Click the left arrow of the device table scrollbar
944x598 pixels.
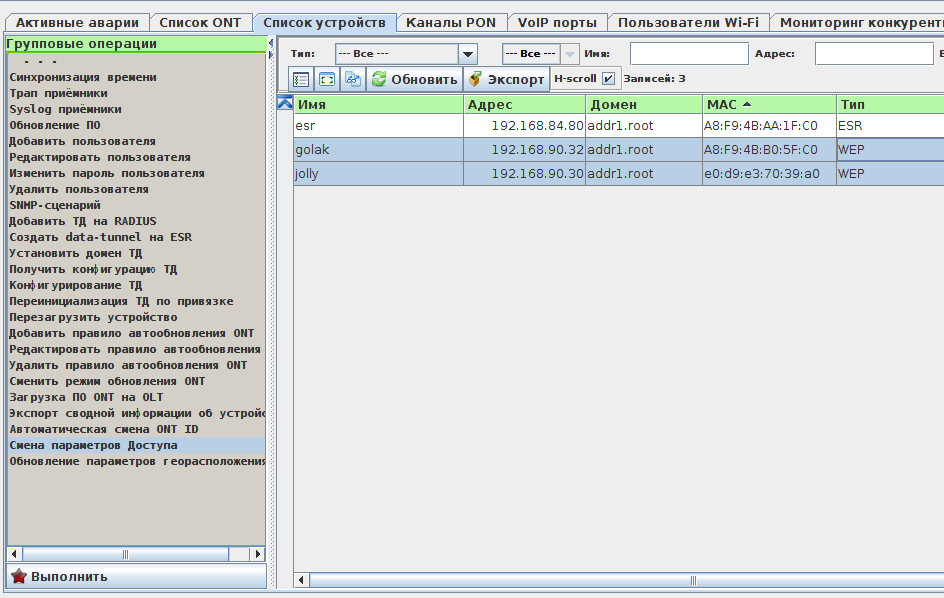point(302,581)
